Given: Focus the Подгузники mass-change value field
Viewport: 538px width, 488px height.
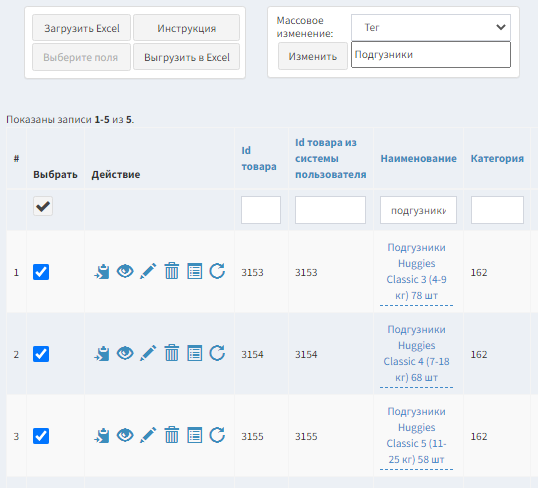Looking at the screenshot, I should [x=431, y=55].
